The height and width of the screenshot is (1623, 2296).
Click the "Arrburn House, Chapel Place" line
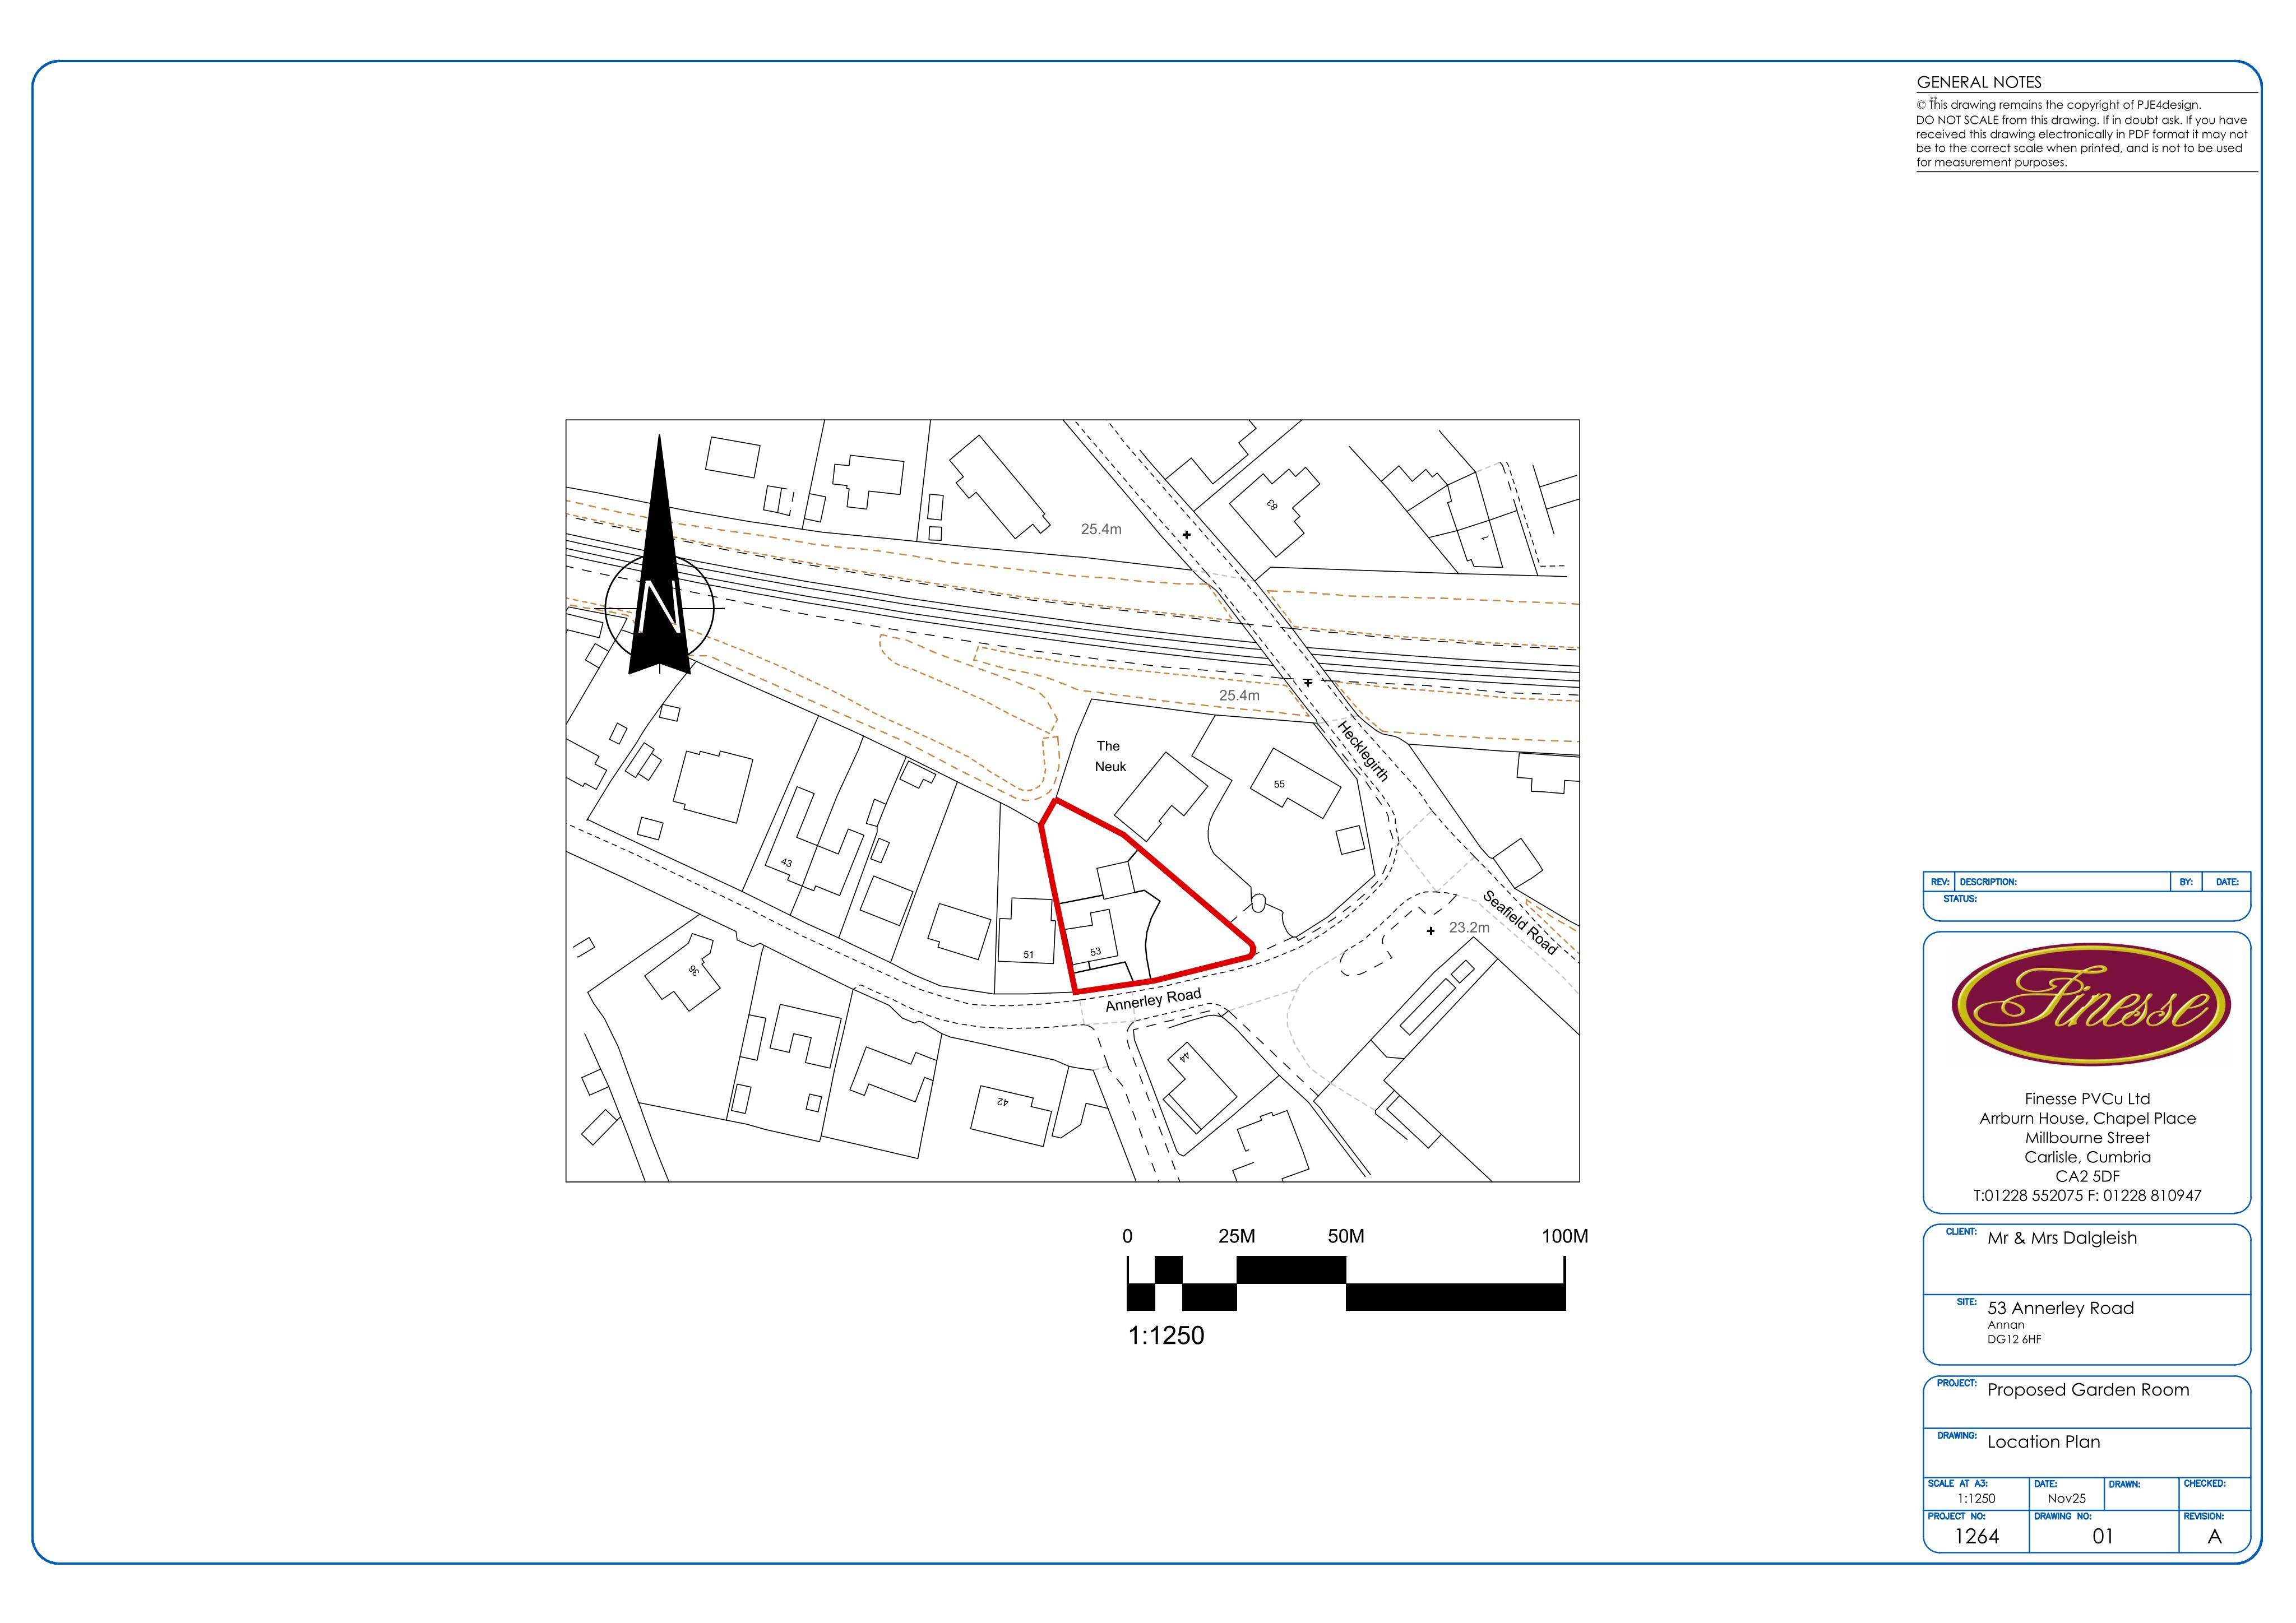click(2087, 1118)
